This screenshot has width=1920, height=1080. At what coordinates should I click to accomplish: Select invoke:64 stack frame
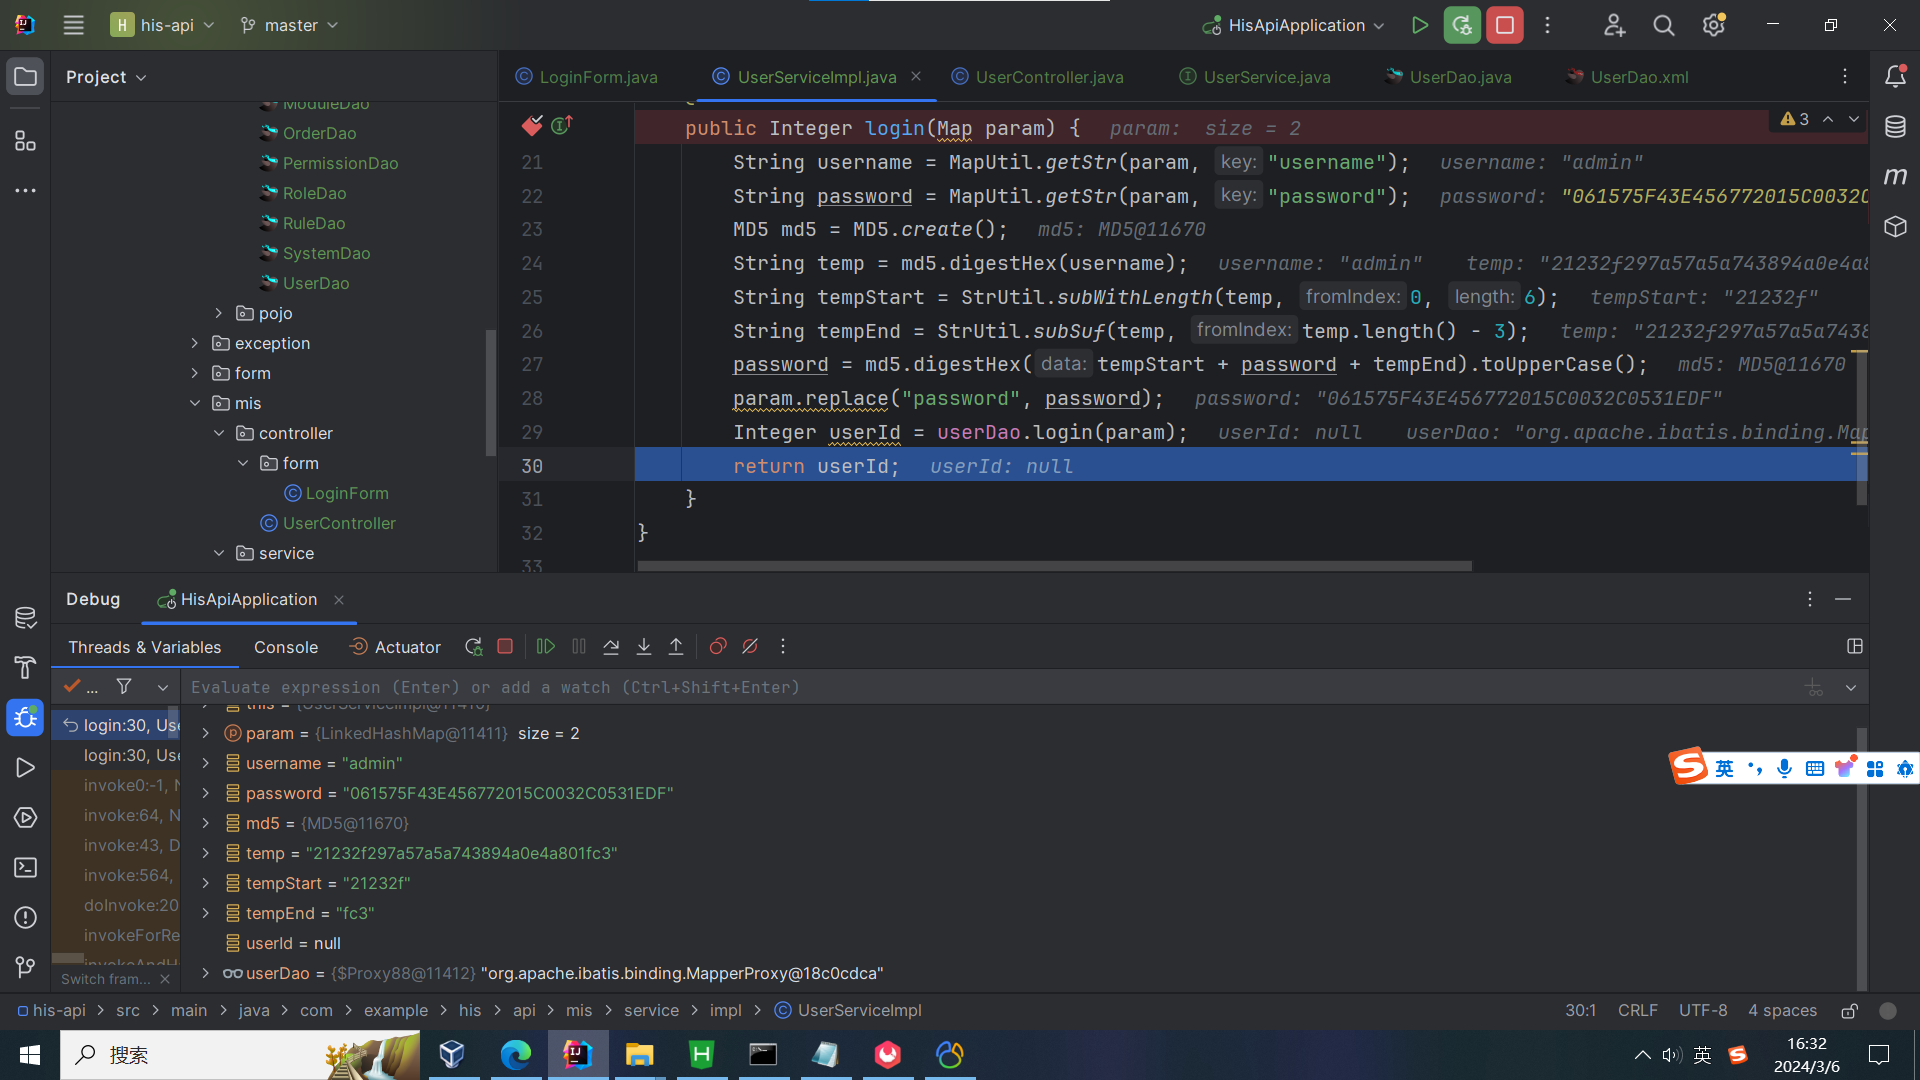[130, 815]
